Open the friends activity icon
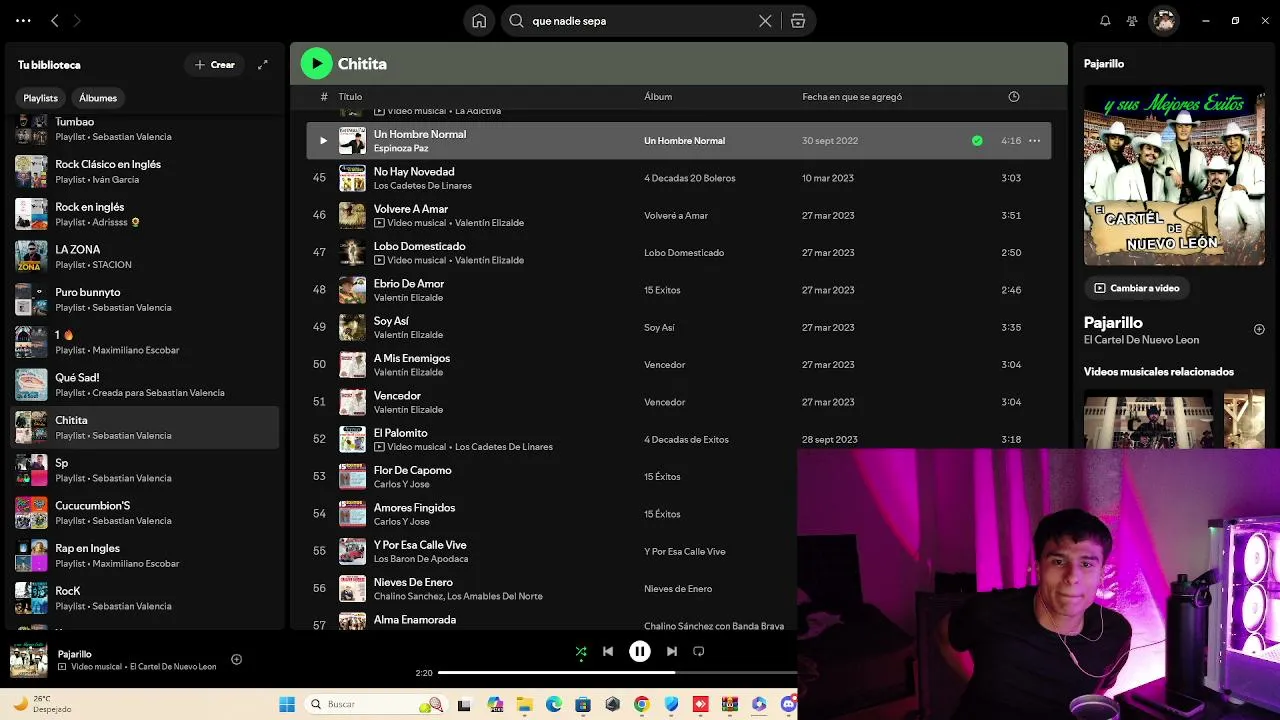This screenshot has width=1280, height=720. [x=1132, y=21]
